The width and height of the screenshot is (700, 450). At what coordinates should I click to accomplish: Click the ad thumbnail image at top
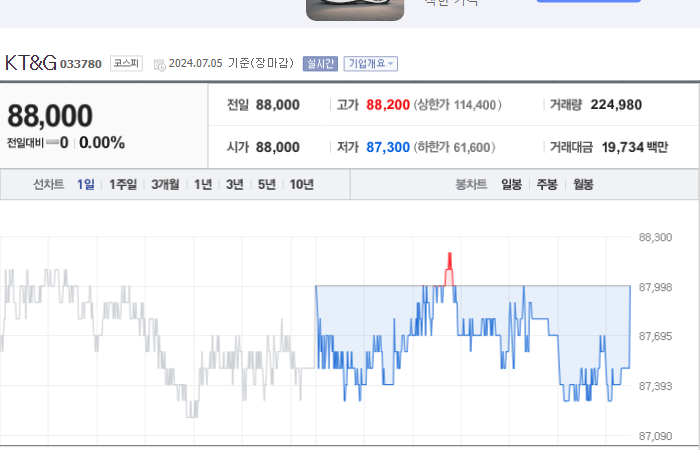pyautogui.click(x=355, y=10)
